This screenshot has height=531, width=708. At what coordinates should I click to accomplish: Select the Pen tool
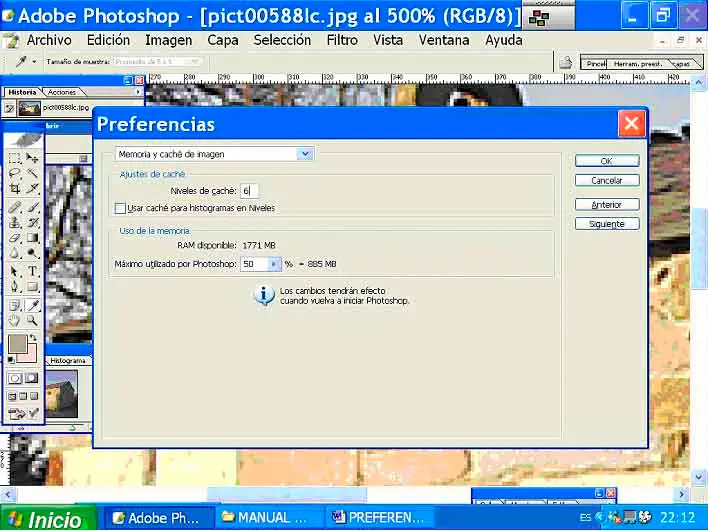pyautogui.click(x=14, y=287)
